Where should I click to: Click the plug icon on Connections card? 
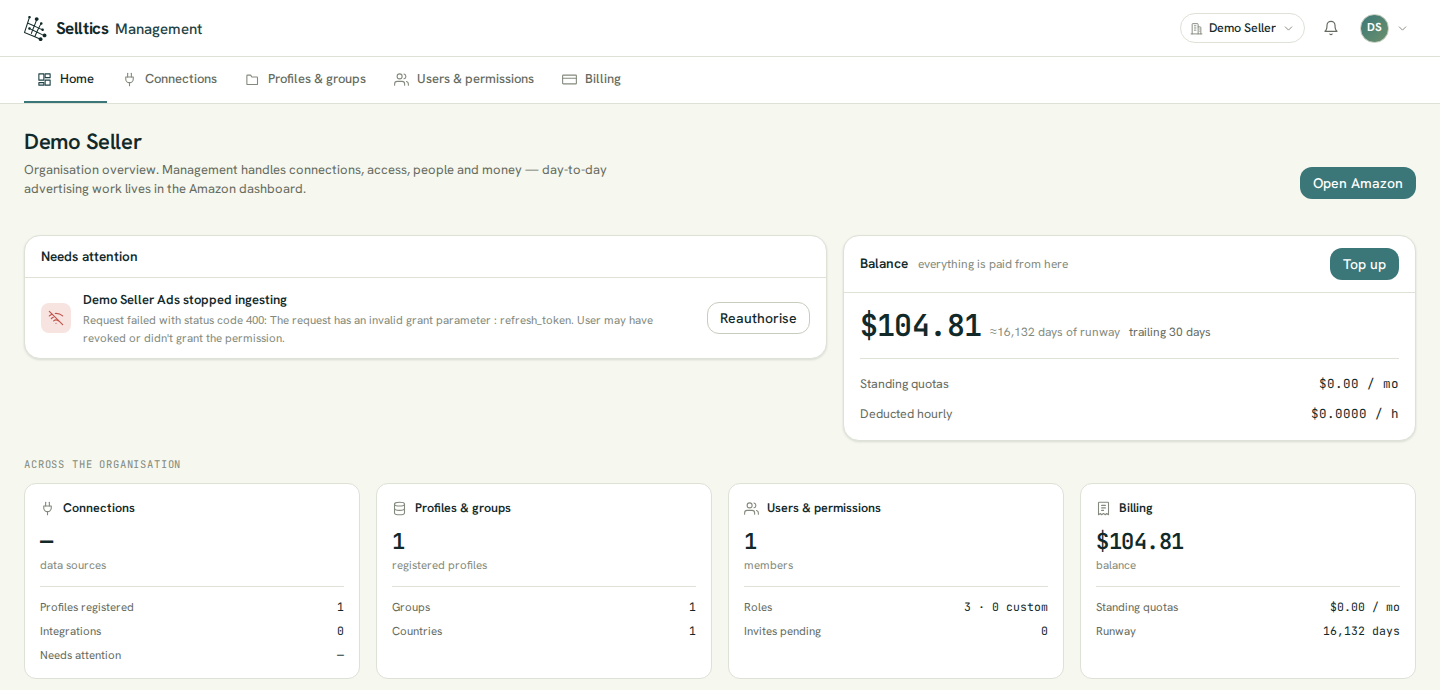[x=47, y=508]
